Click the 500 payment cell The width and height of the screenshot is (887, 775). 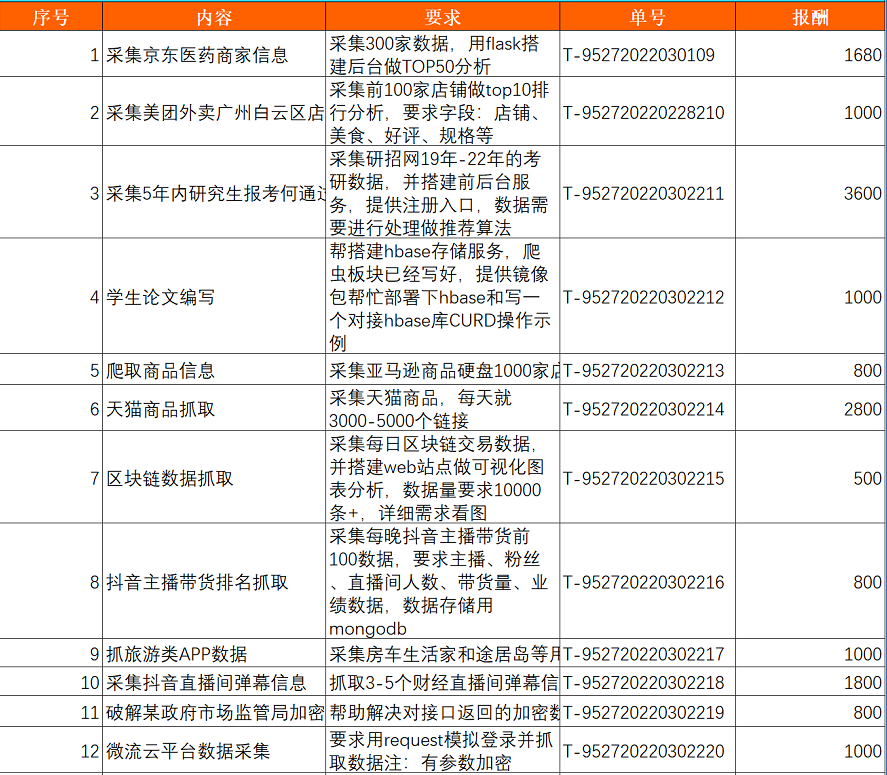(811, 477)
